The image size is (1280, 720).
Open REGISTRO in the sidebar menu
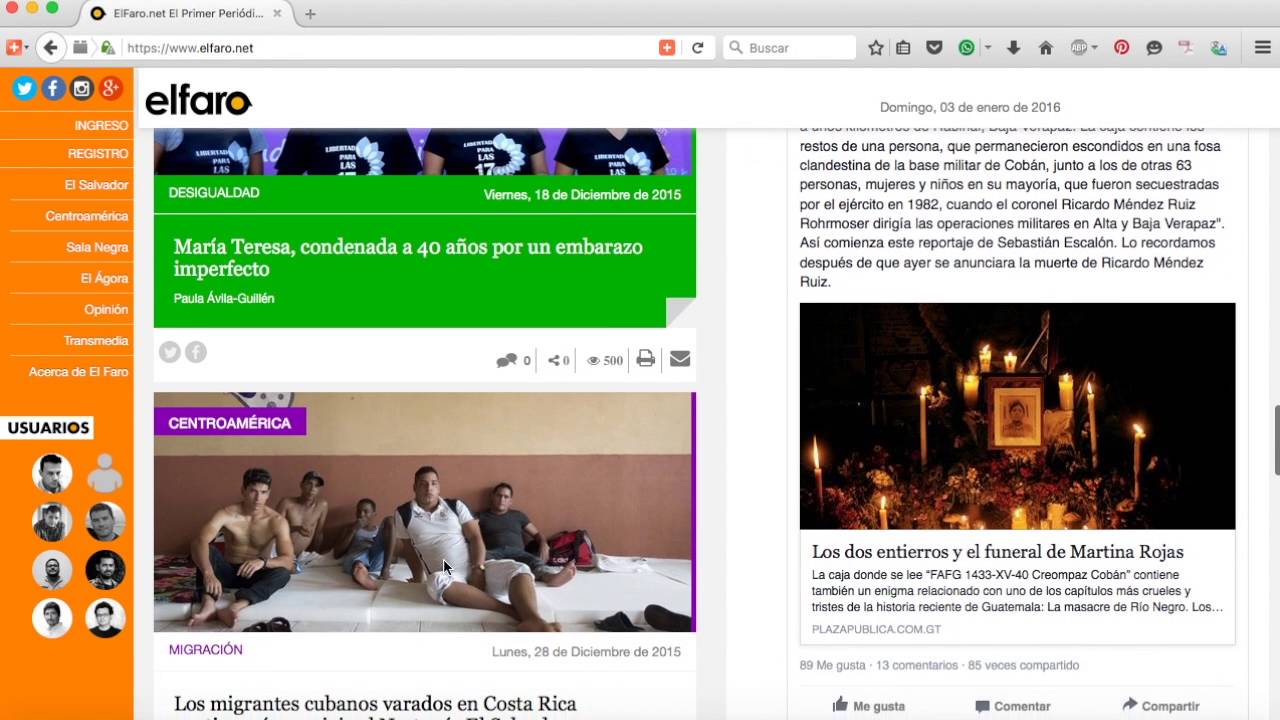pyautogui.click(x=98, y=153)
